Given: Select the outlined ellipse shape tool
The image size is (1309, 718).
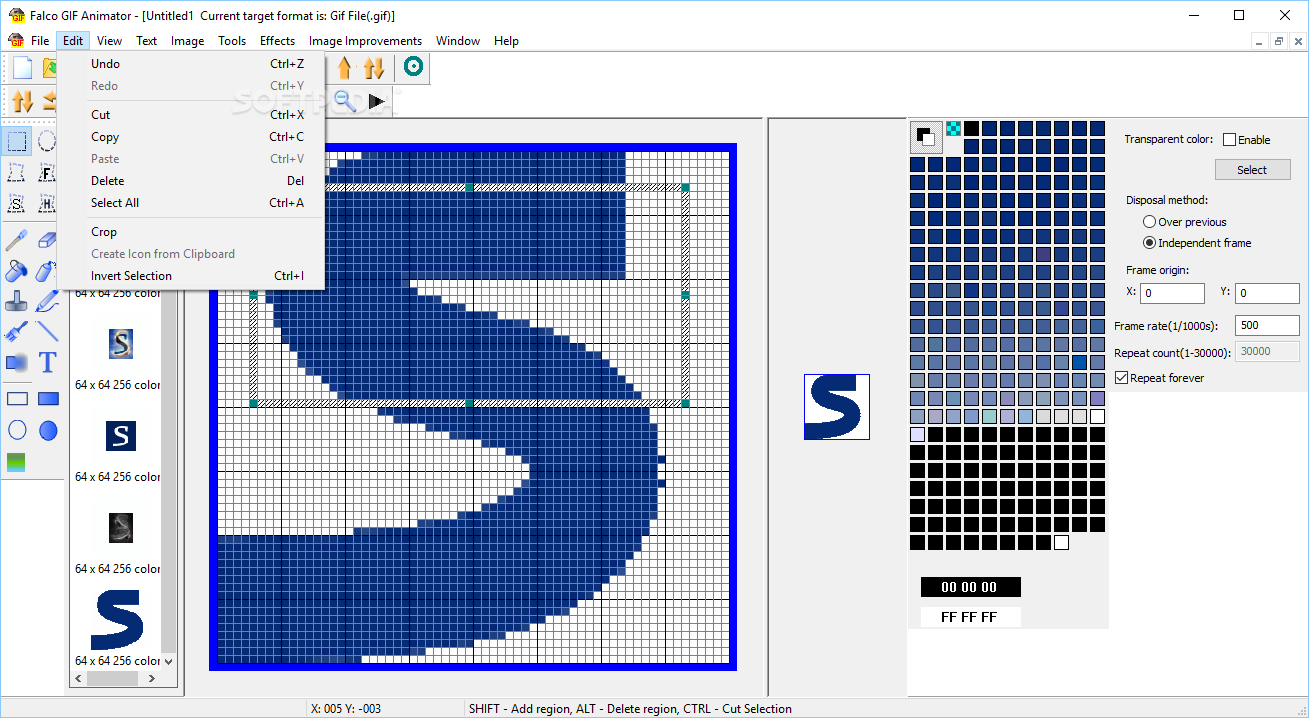Looking at the screenshot, I should [17, 430].
